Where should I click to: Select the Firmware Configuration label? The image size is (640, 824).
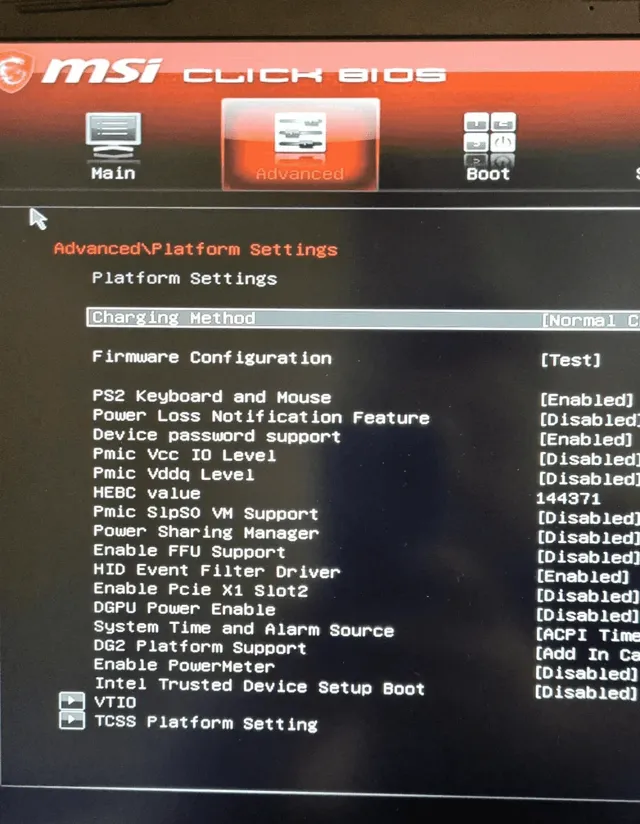[x=212, y=358]
